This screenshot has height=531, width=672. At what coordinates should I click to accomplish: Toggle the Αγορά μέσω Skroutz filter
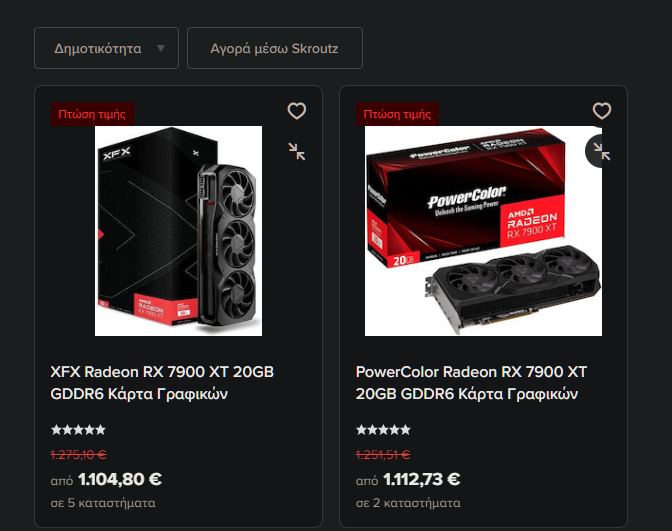(x=275, y=48)
